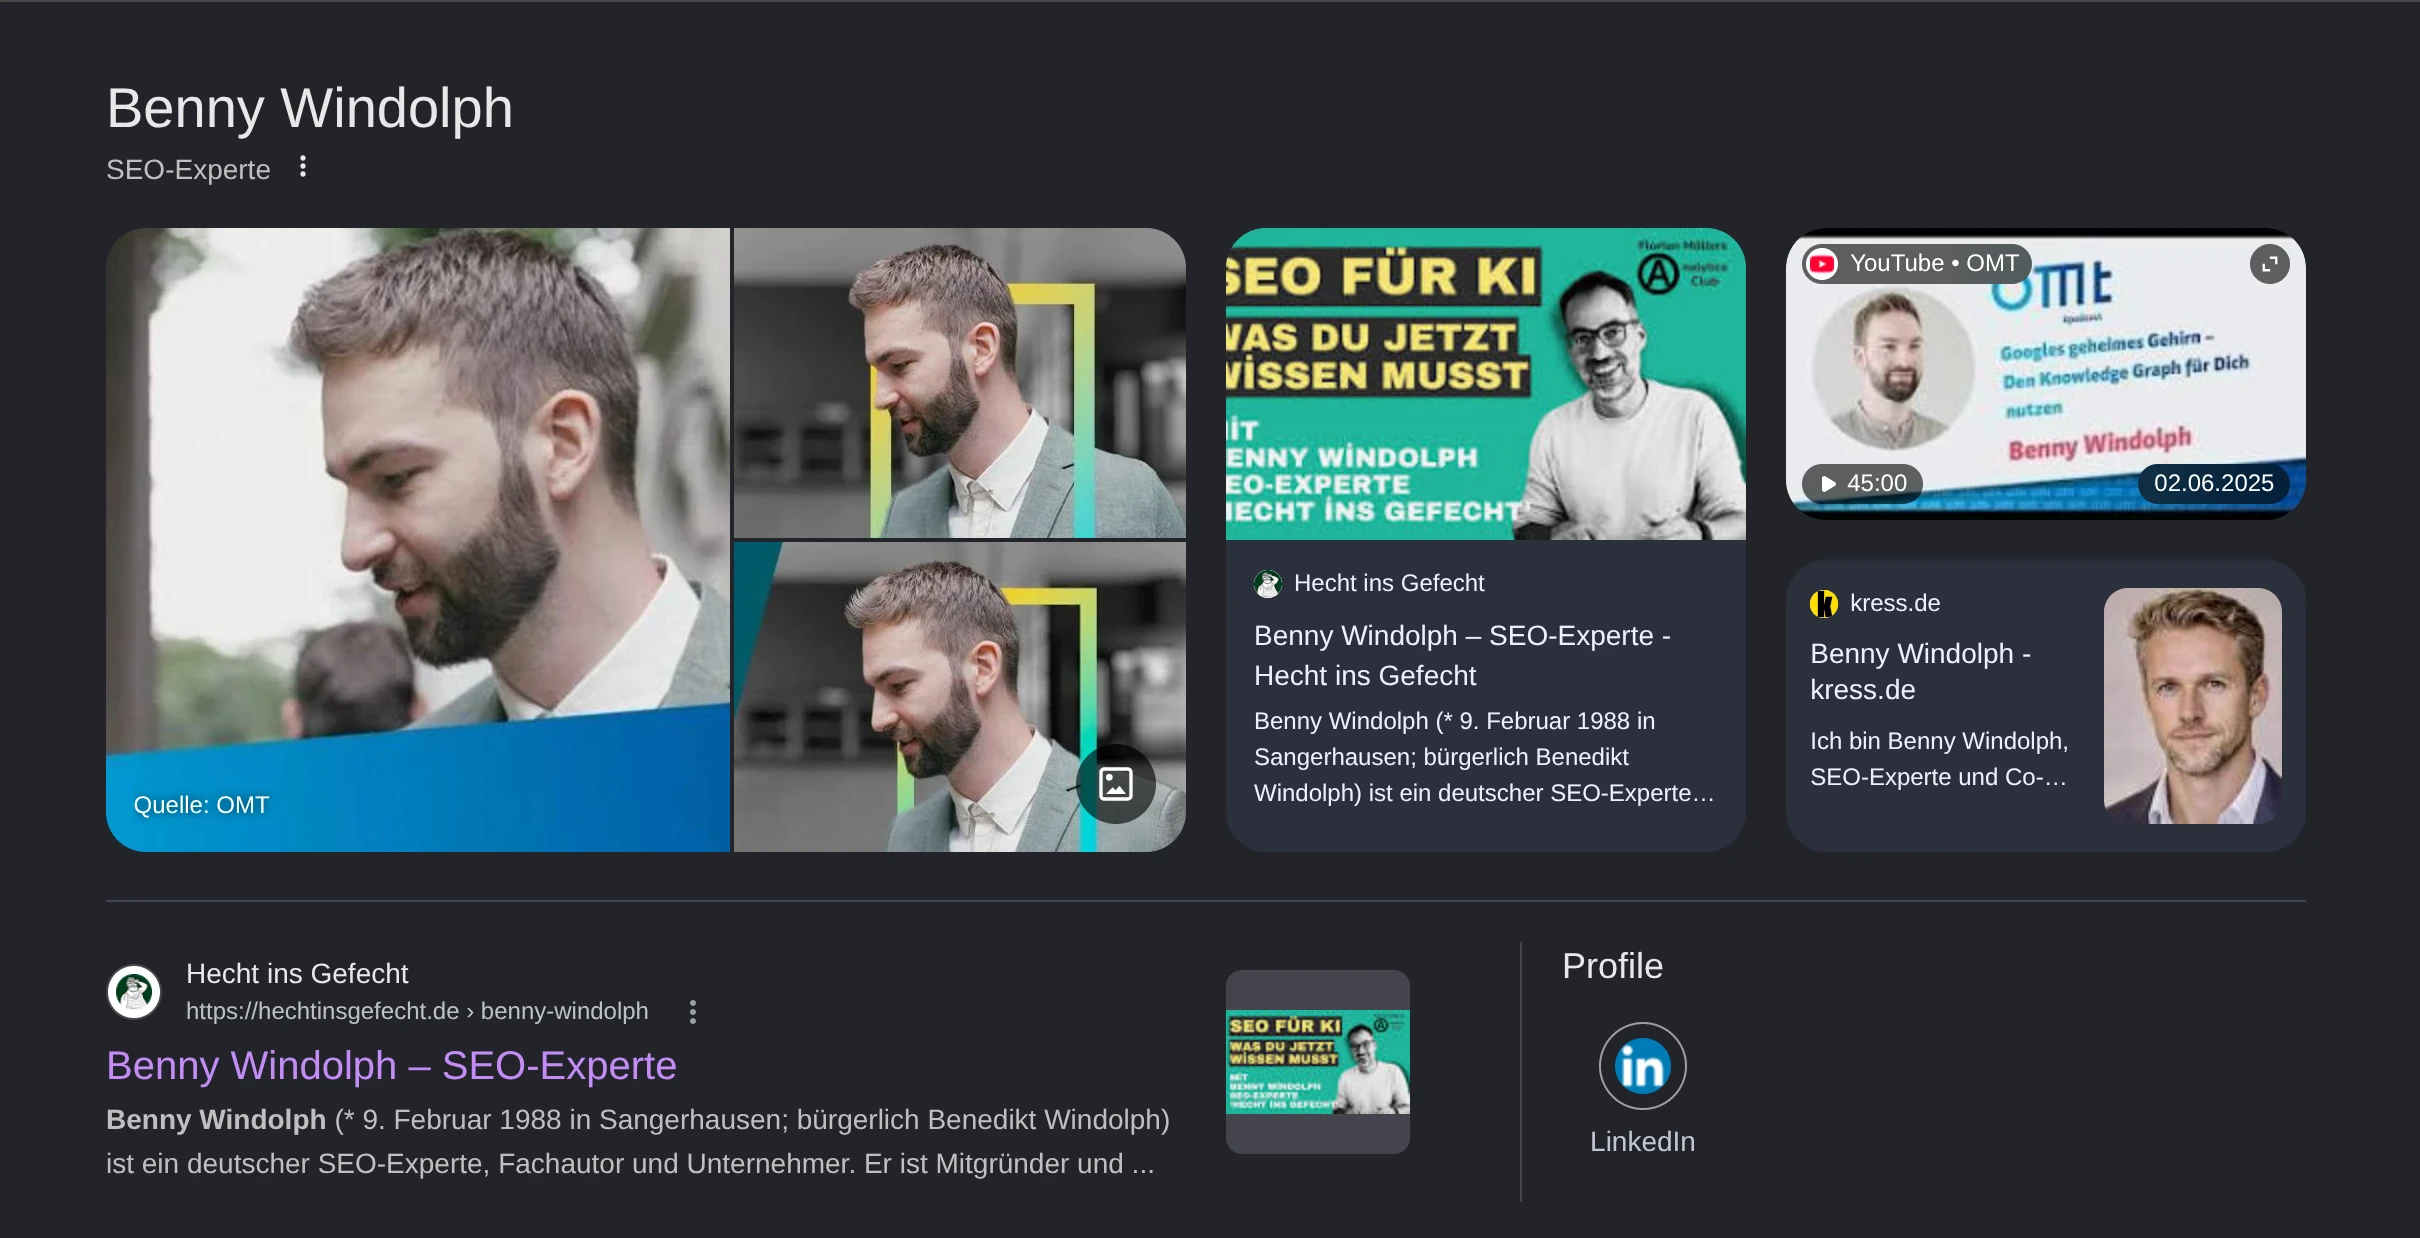
Task: Click the 'Quelle: OMT' caption
Action: (x=201, y=805)
